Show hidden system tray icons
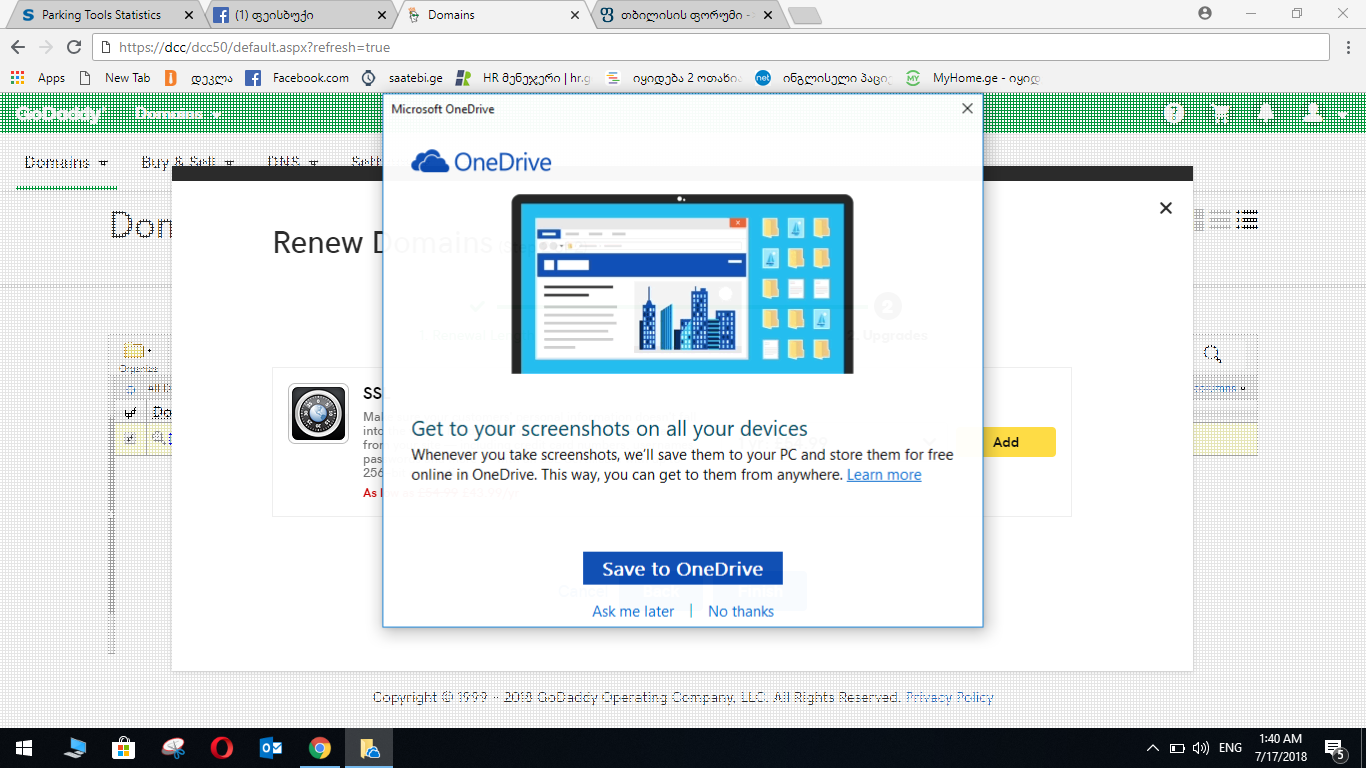 tap(1153, 748)
